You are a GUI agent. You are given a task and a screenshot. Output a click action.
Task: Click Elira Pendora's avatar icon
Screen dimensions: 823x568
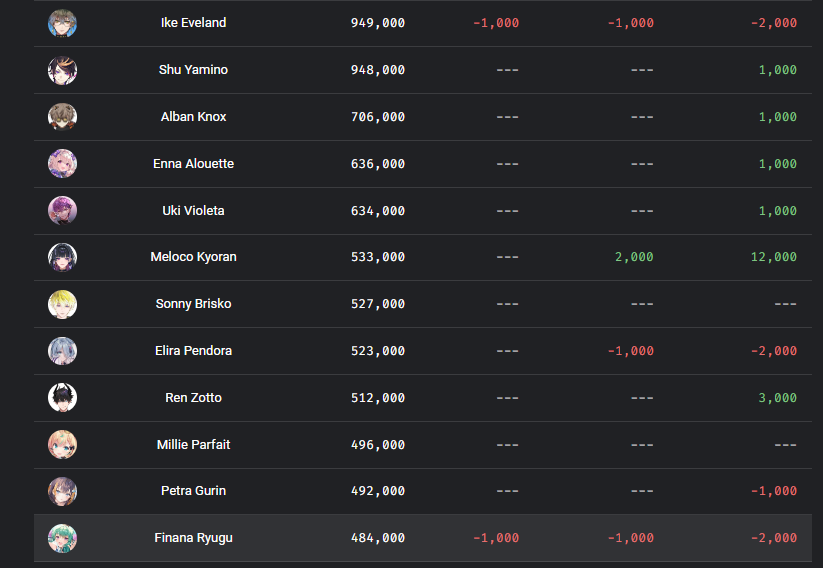coord(62,351)
